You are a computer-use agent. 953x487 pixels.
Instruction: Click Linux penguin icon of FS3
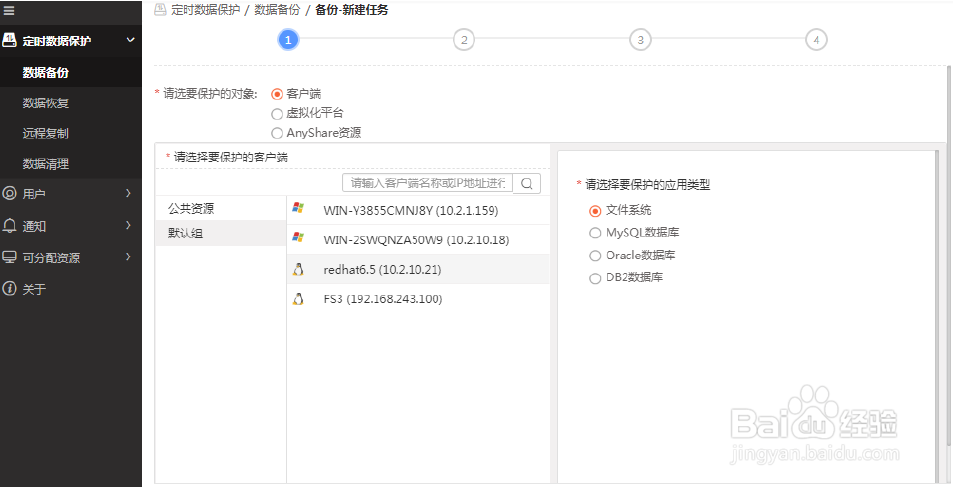click(298, 299)
